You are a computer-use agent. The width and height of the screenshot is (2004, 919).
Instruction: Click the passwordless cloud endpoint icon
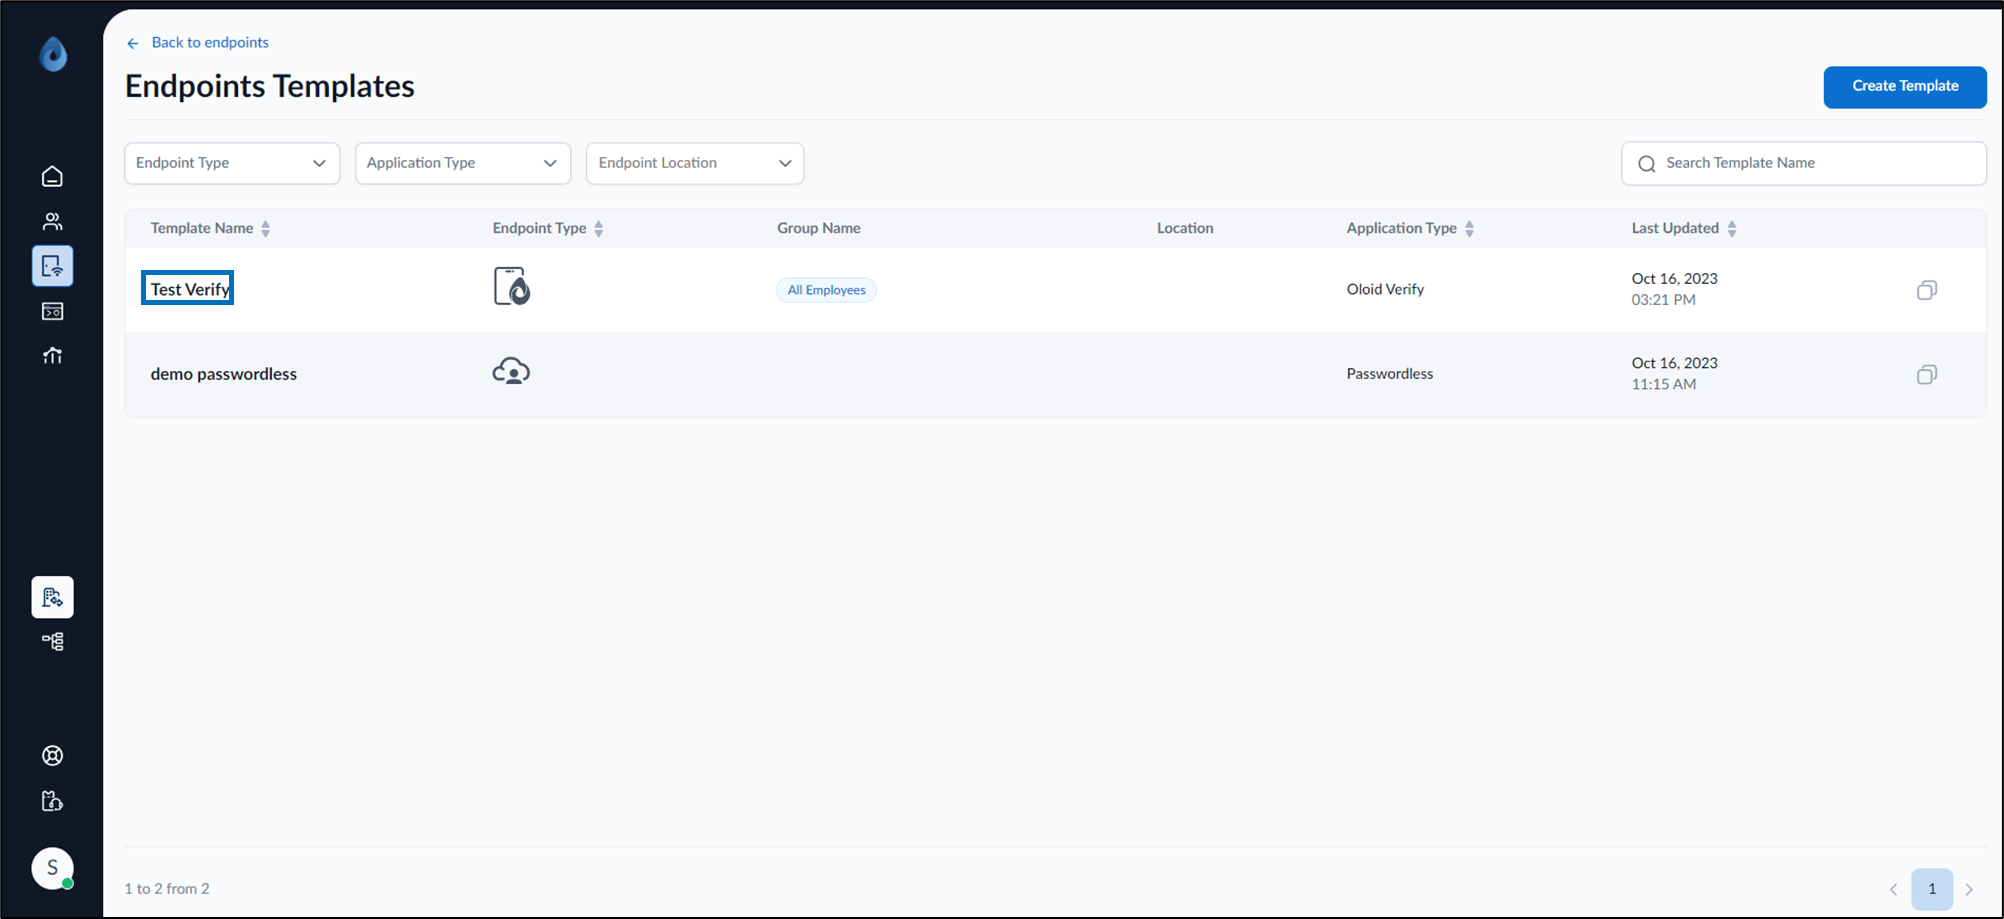[511, 371]
